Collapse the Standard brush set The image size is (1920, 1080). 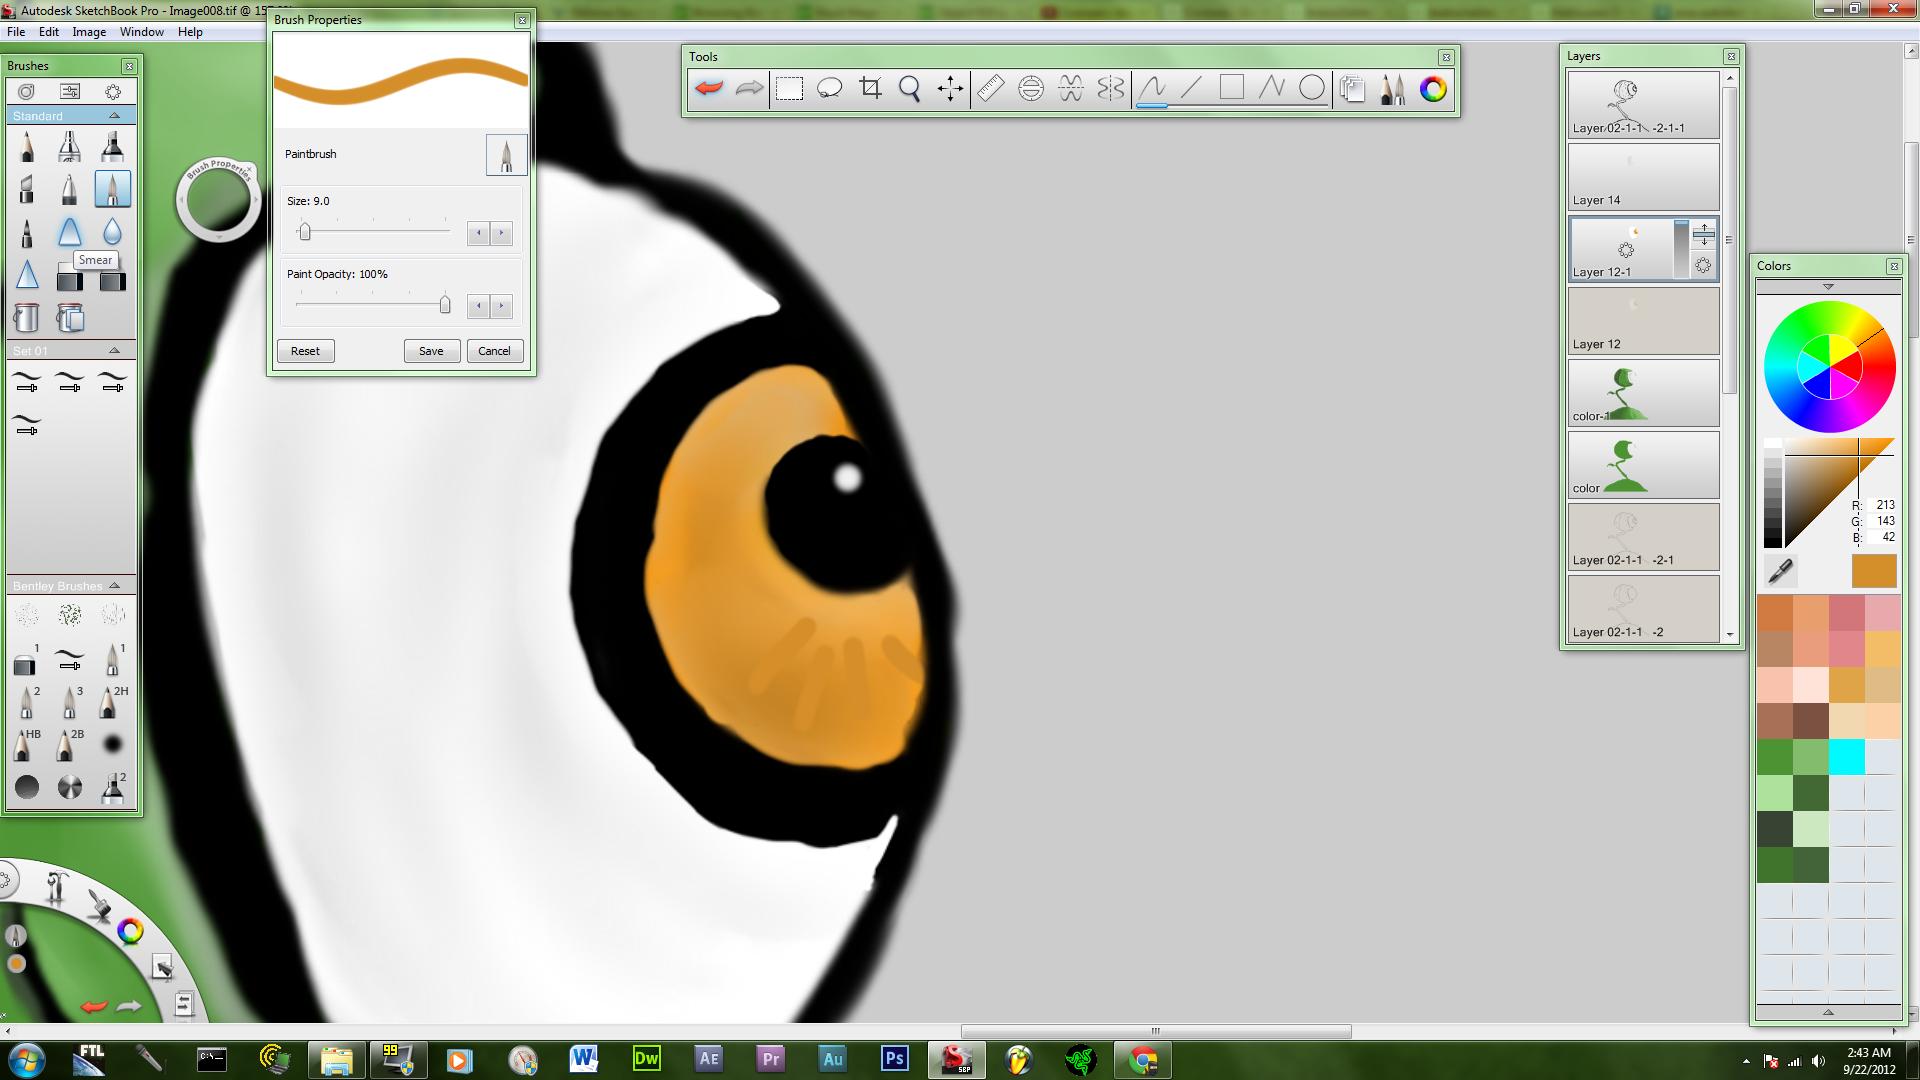coord(114,116)
